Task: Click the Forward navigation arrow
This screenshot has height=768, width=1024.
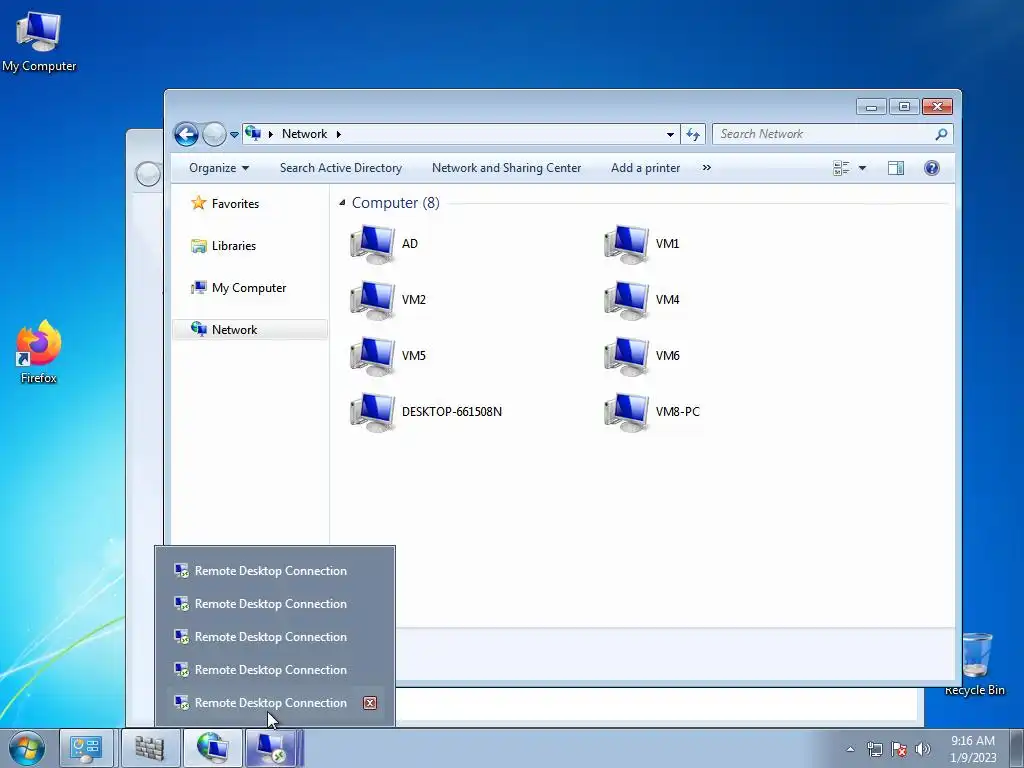Action: [214, 135]
